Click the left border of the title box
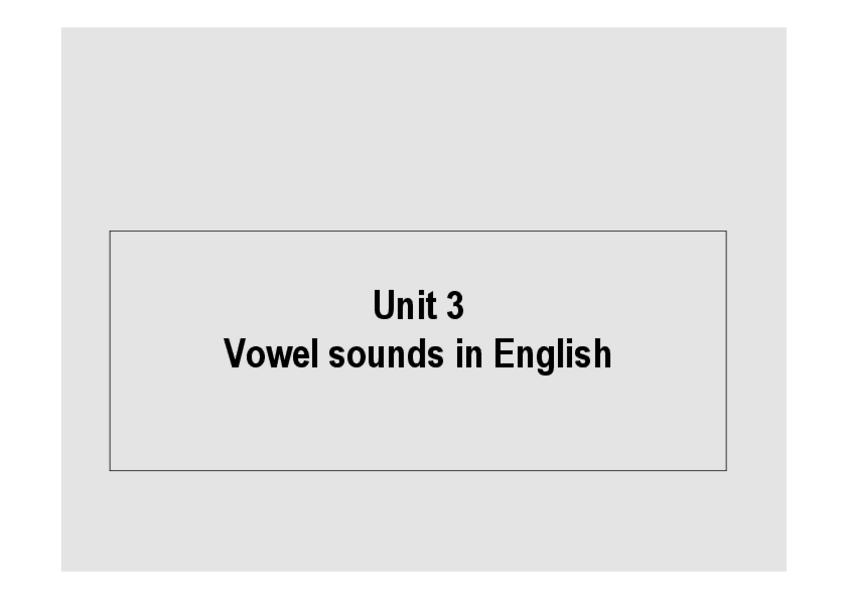This screenshot has height=599, width=848. 110,350
